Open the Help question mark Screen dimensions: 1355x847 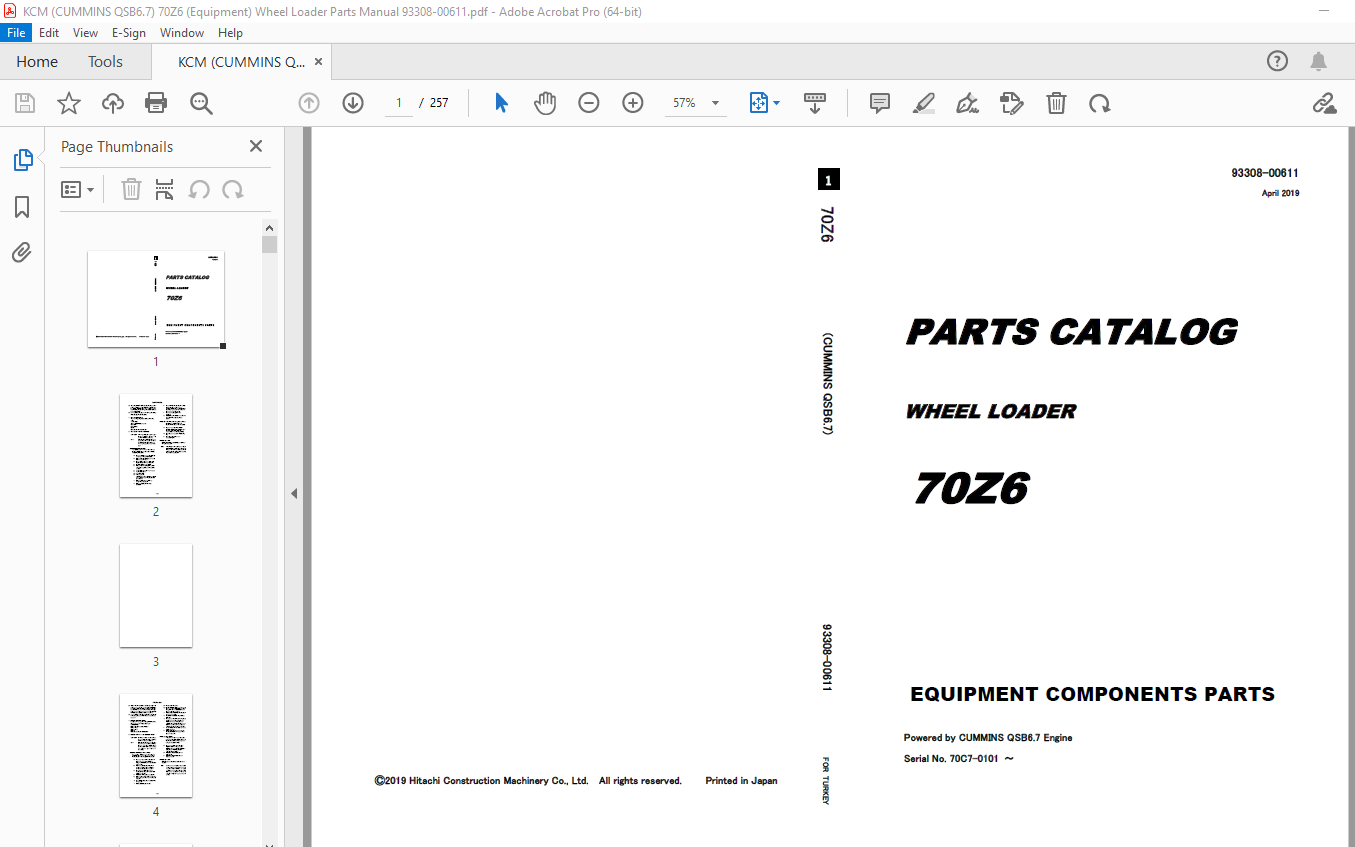click(1277, 61)
